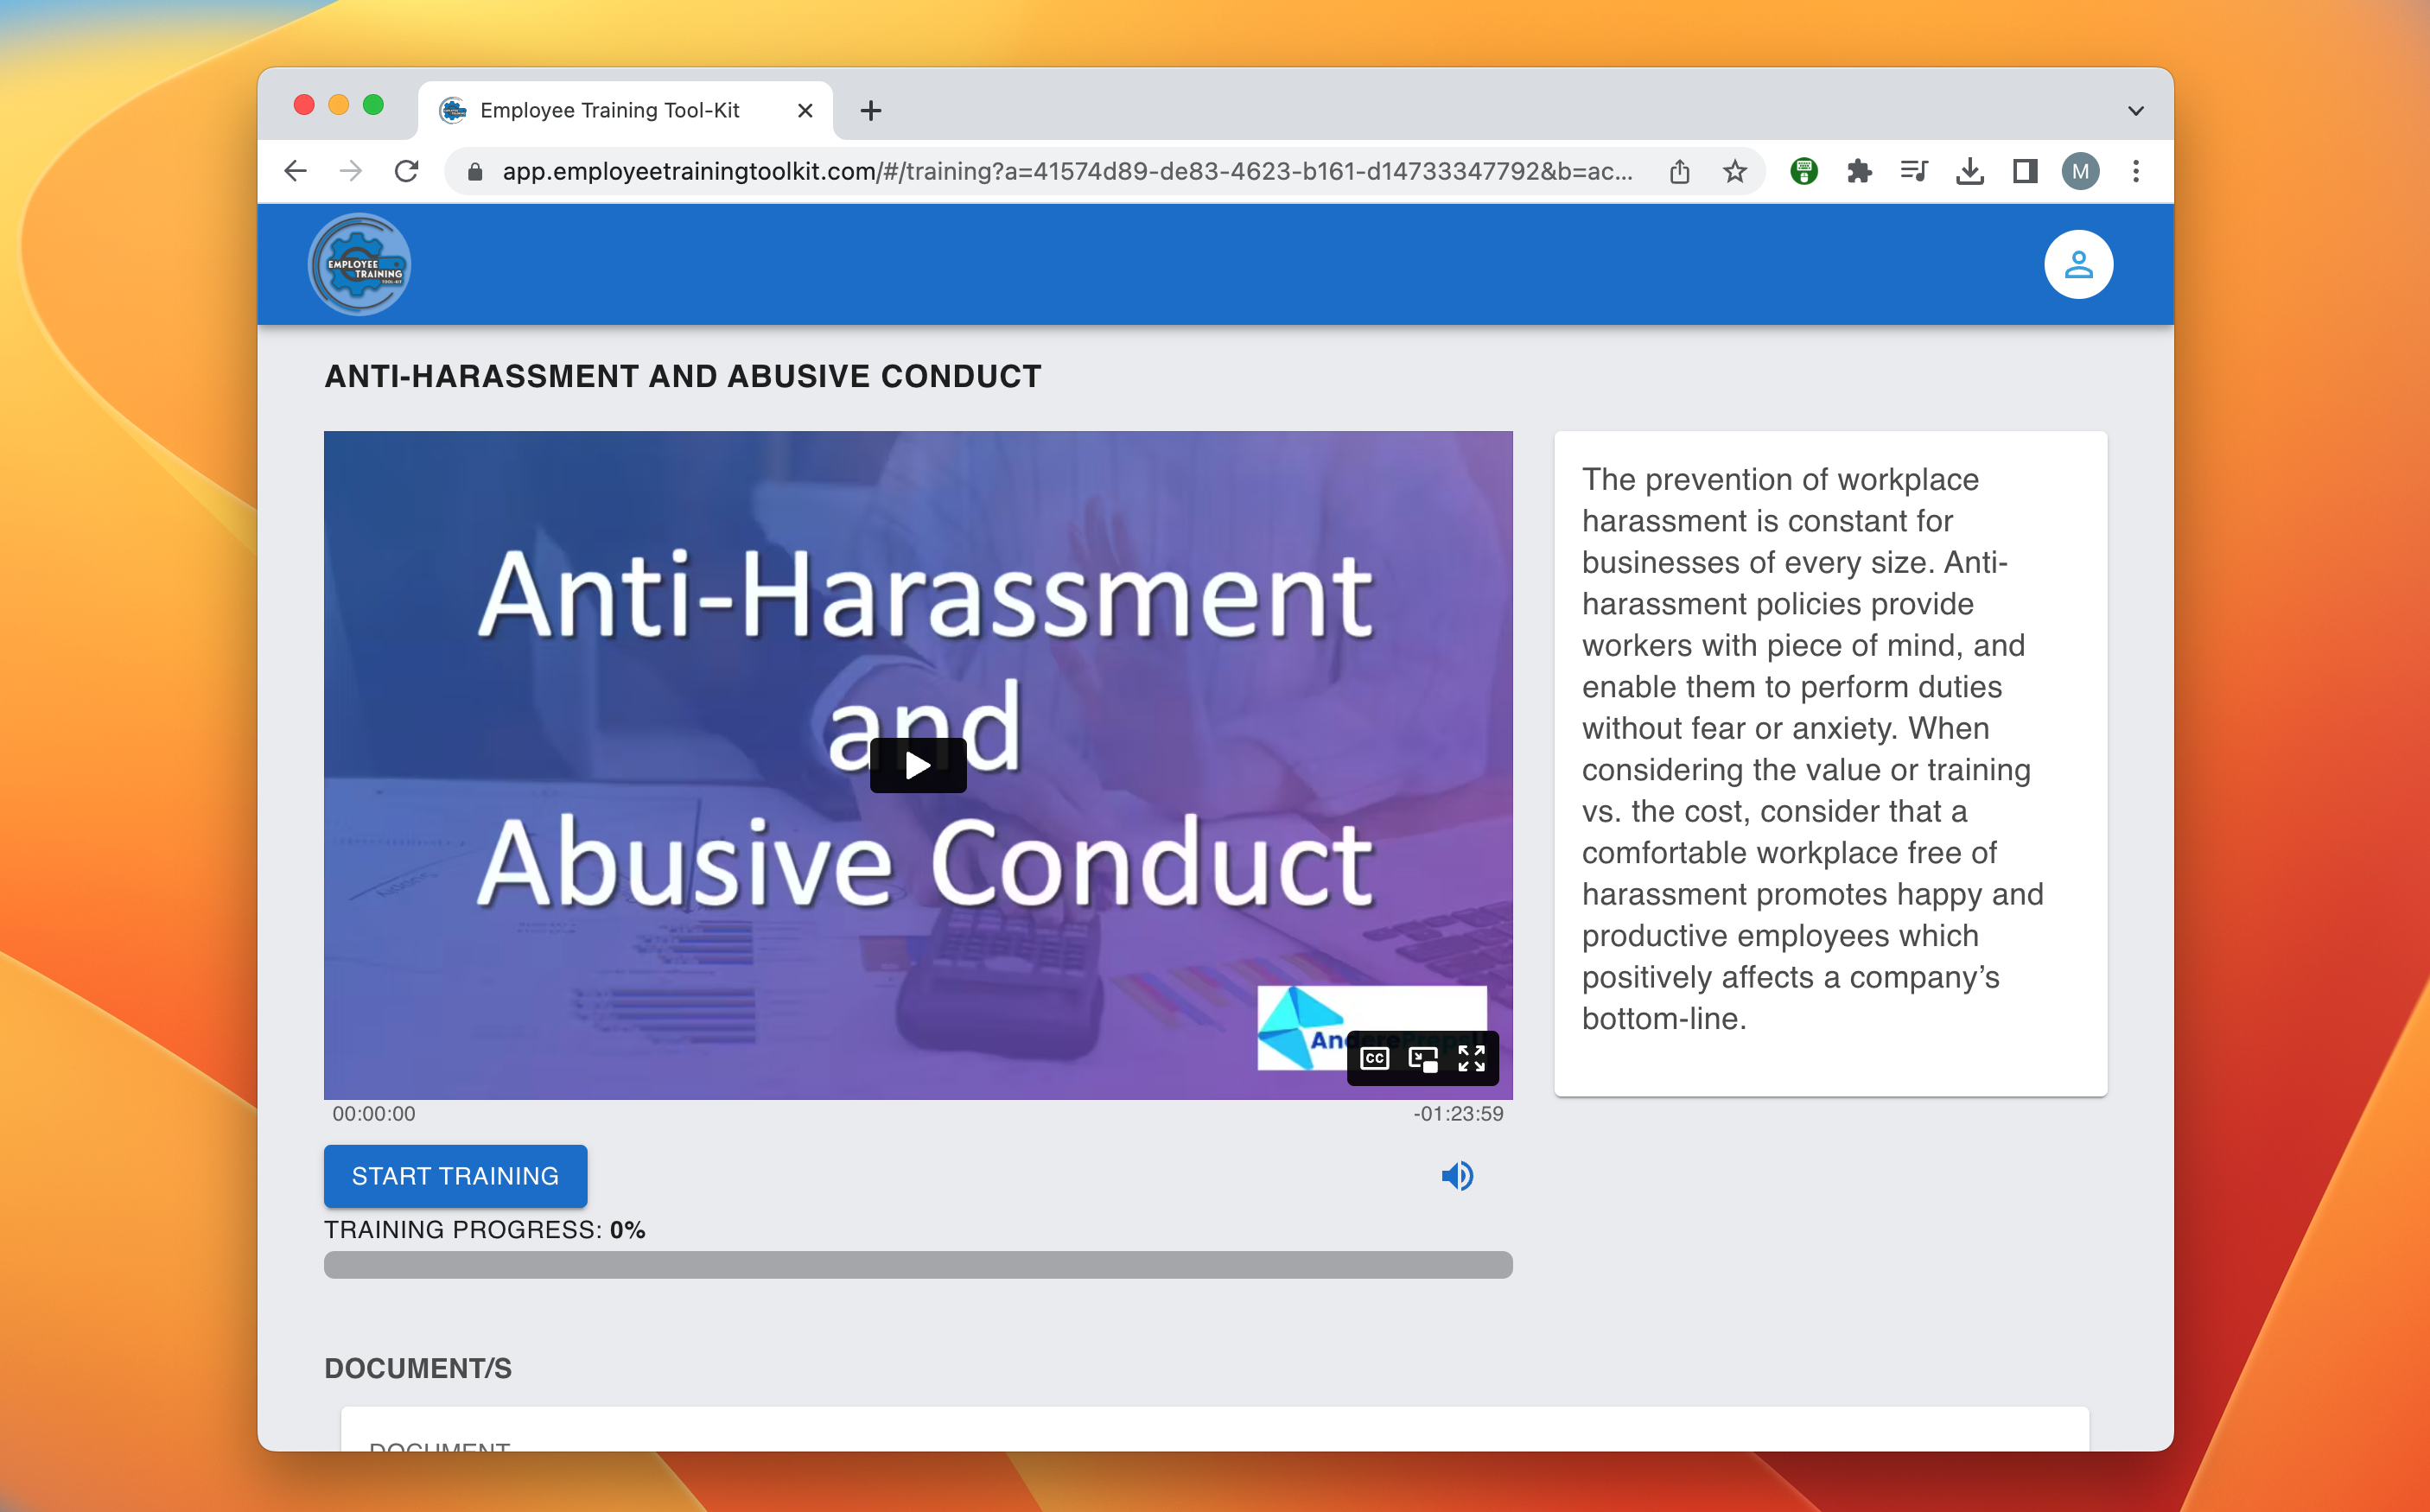This screenshot has width=2430, height=1512.
Task: Click the address bar URL
Action: point(1066,171)
